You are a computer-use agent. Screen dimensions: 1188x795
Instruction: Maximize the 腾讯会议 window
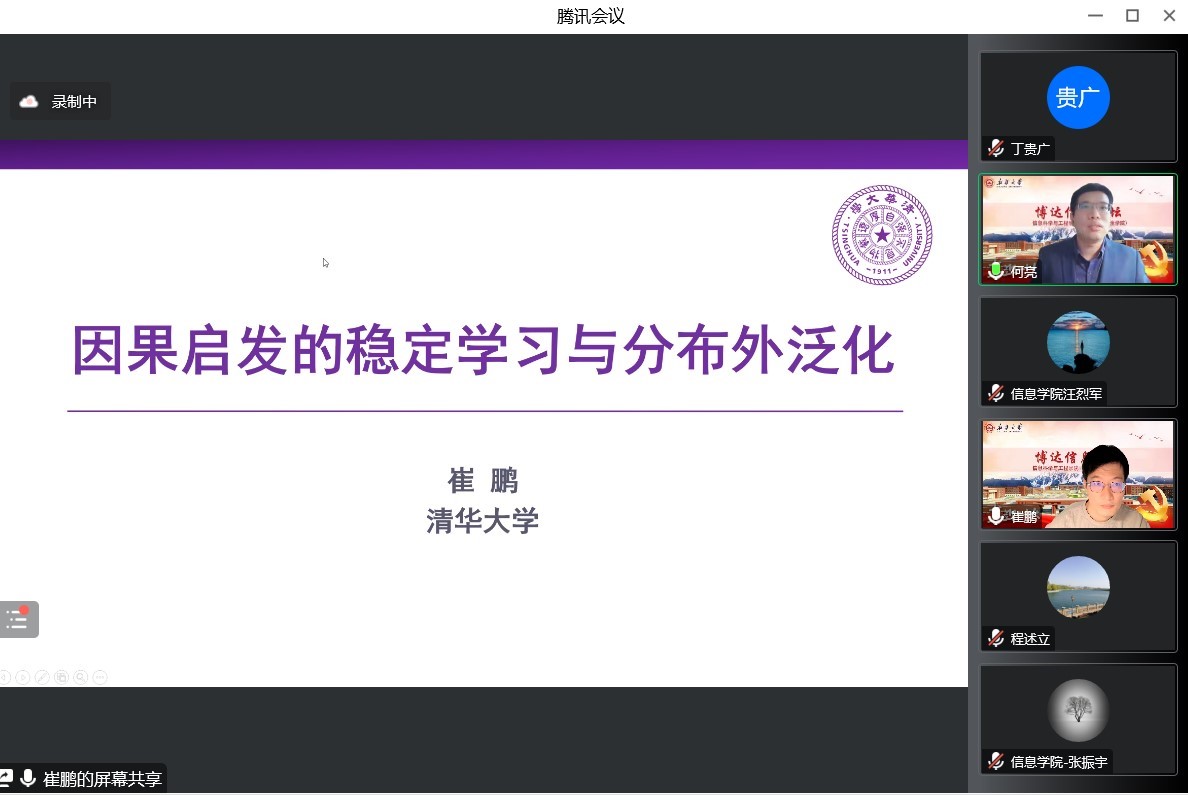pyautogui.click(x=1132, y=15)
